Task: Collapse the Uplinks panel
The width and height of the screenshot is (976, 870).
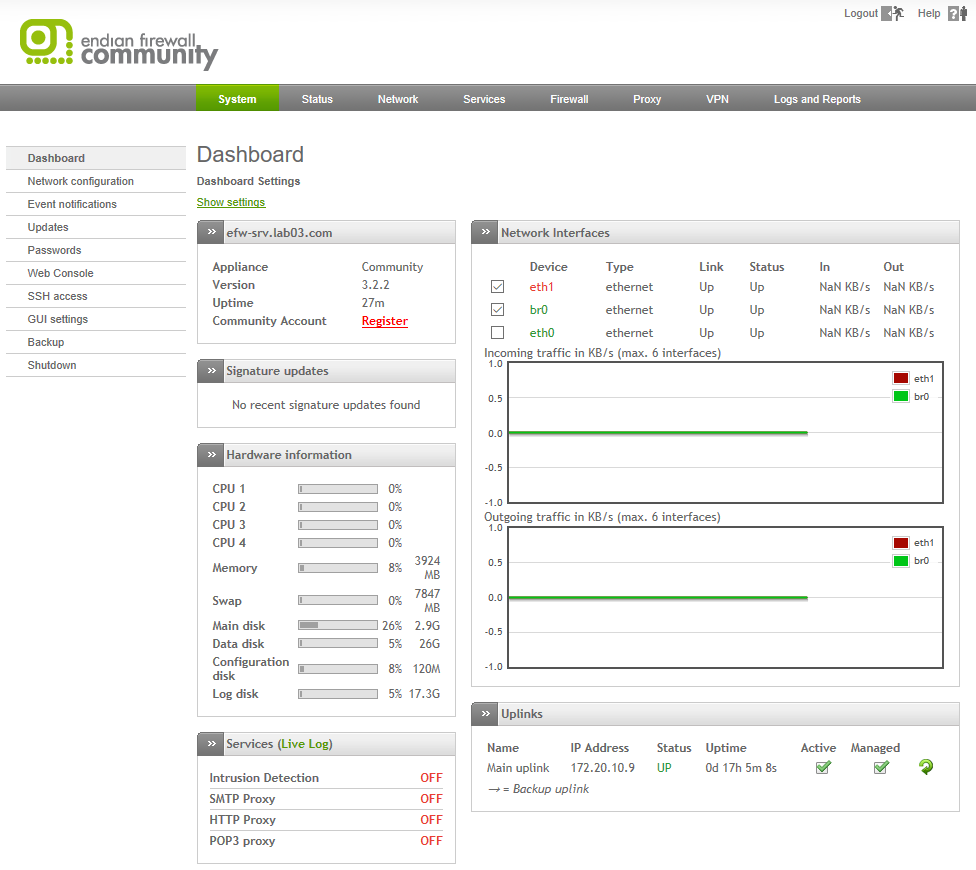Action: pos(486,714)
